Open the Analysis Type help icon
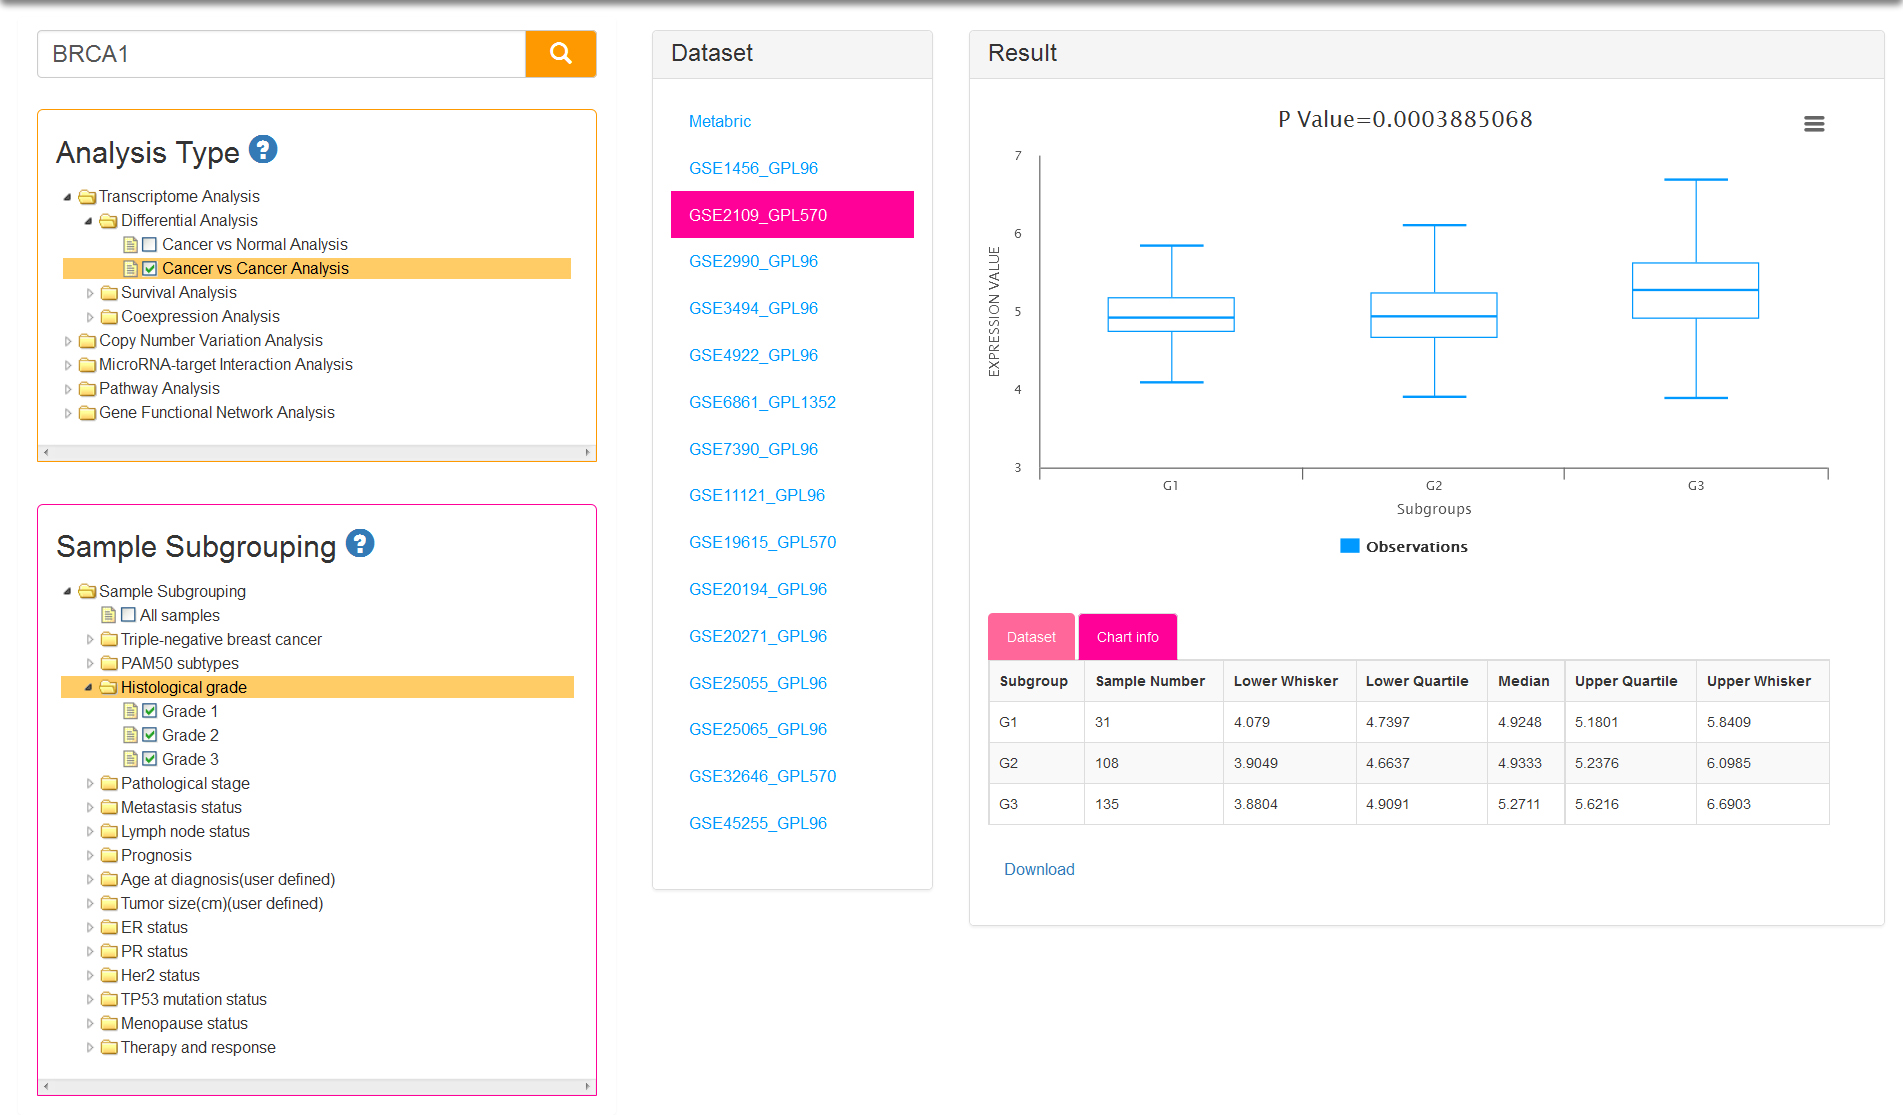Viewport: 1903px width, 1115px height. click(x=263, y=150)
